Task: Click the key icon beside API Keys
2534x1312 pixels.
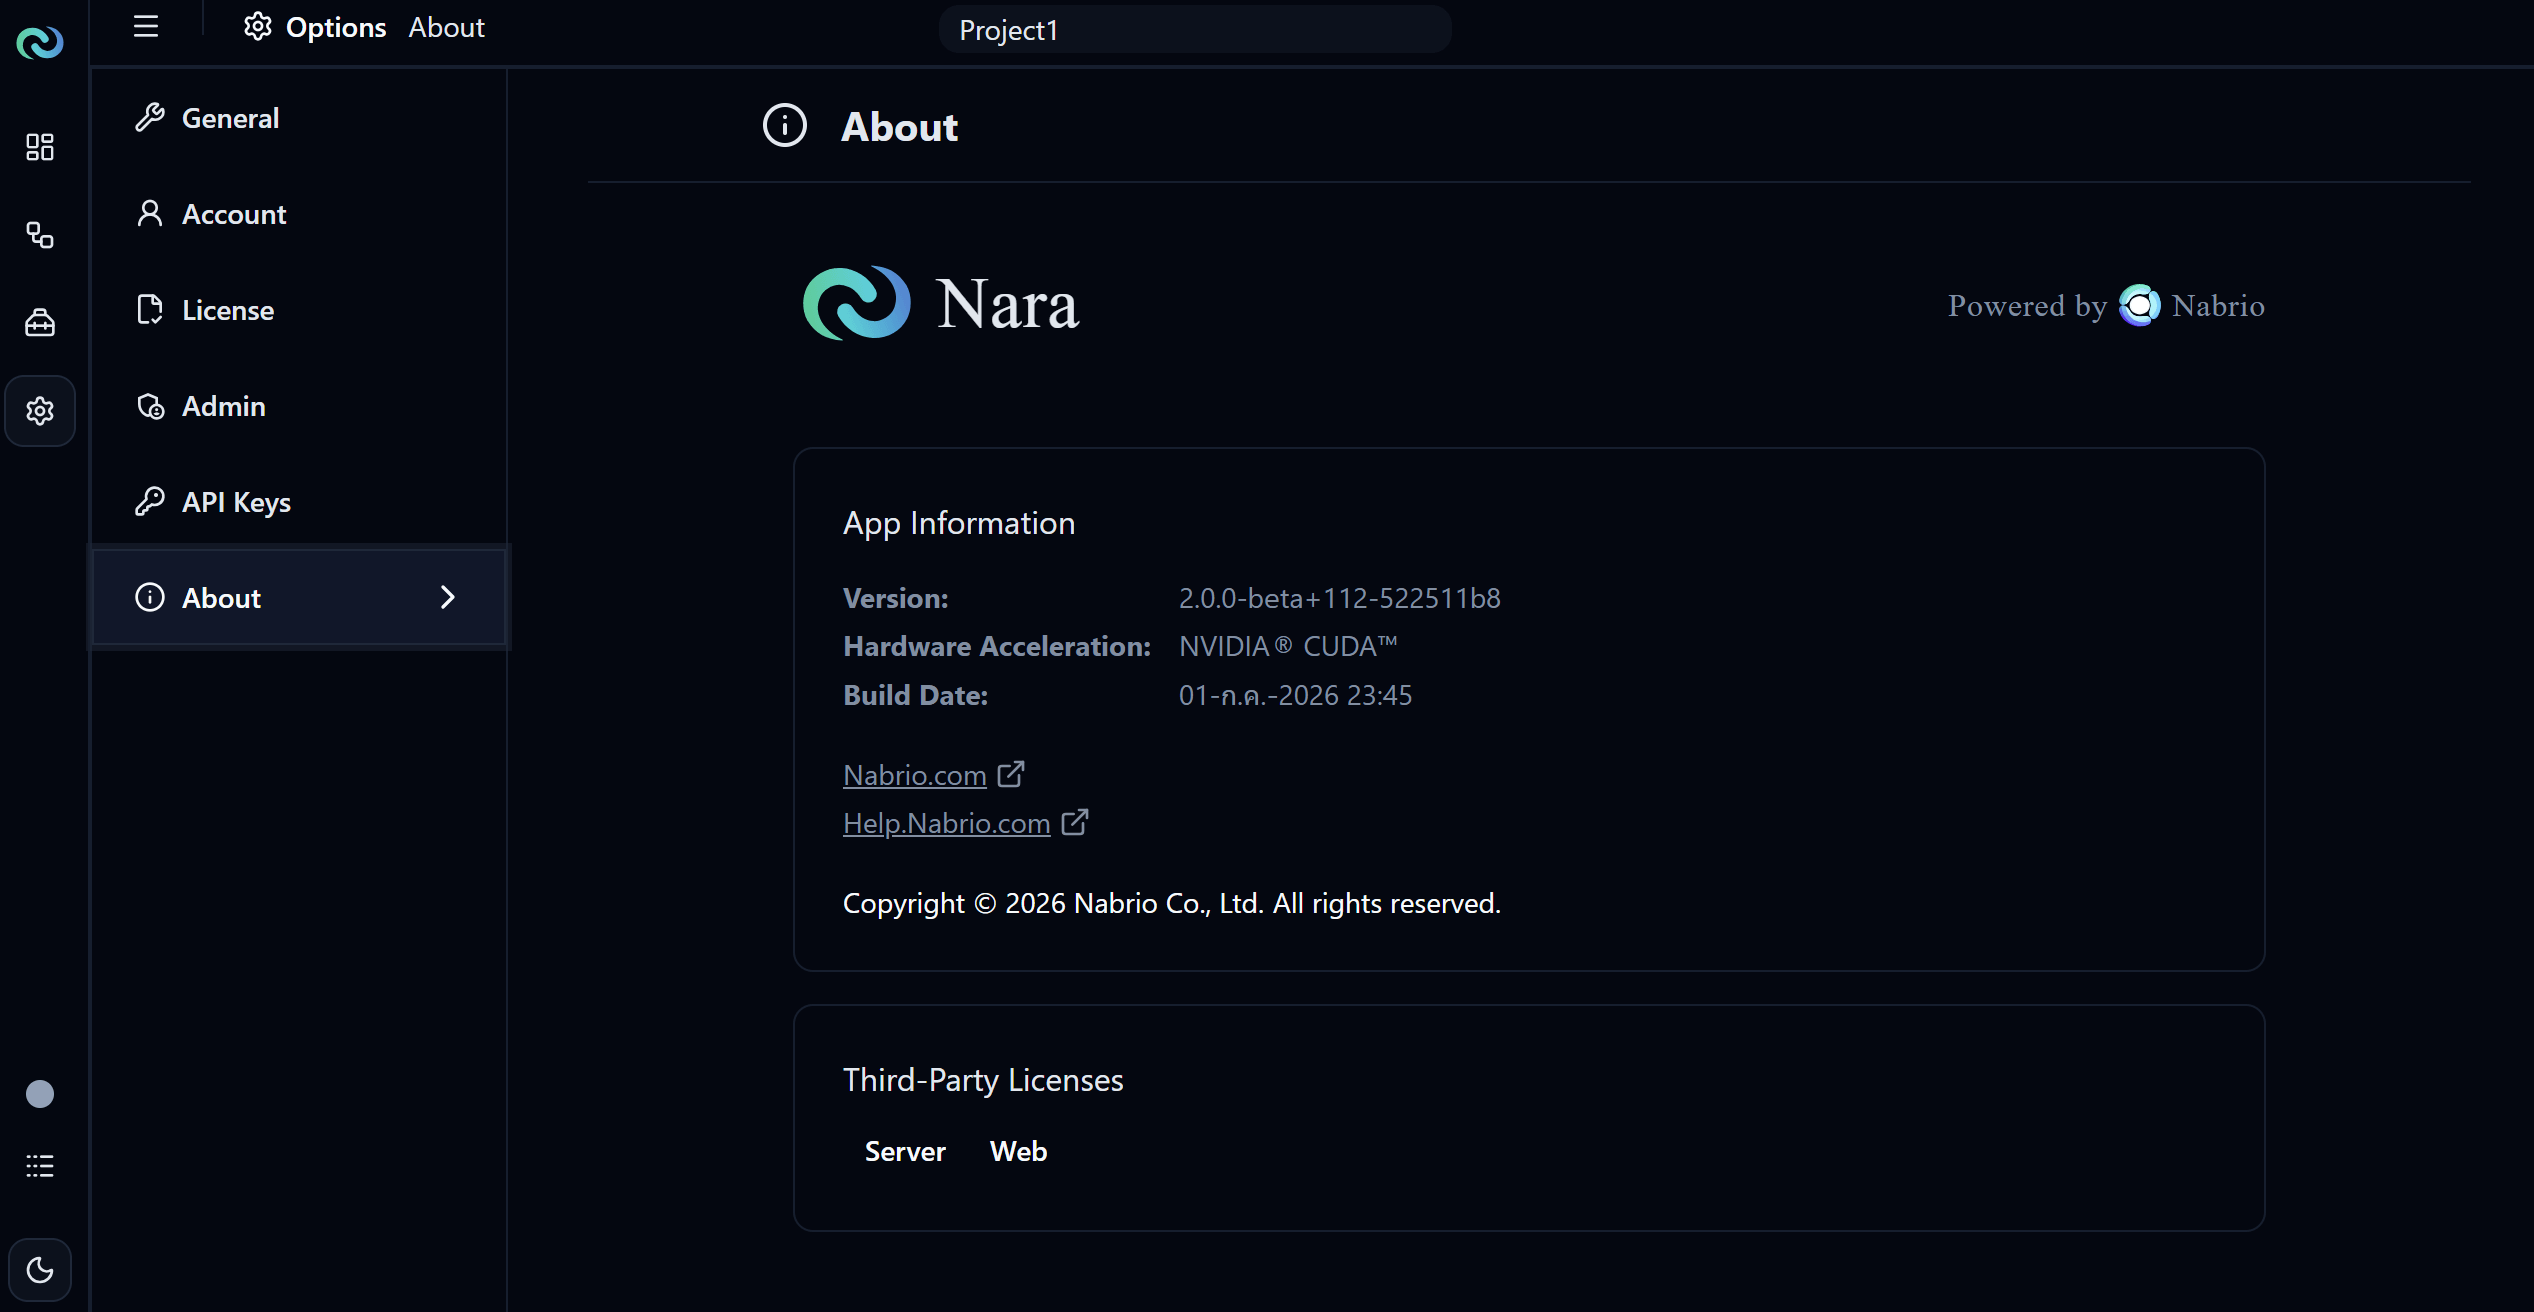Action: tap(150, 502)
